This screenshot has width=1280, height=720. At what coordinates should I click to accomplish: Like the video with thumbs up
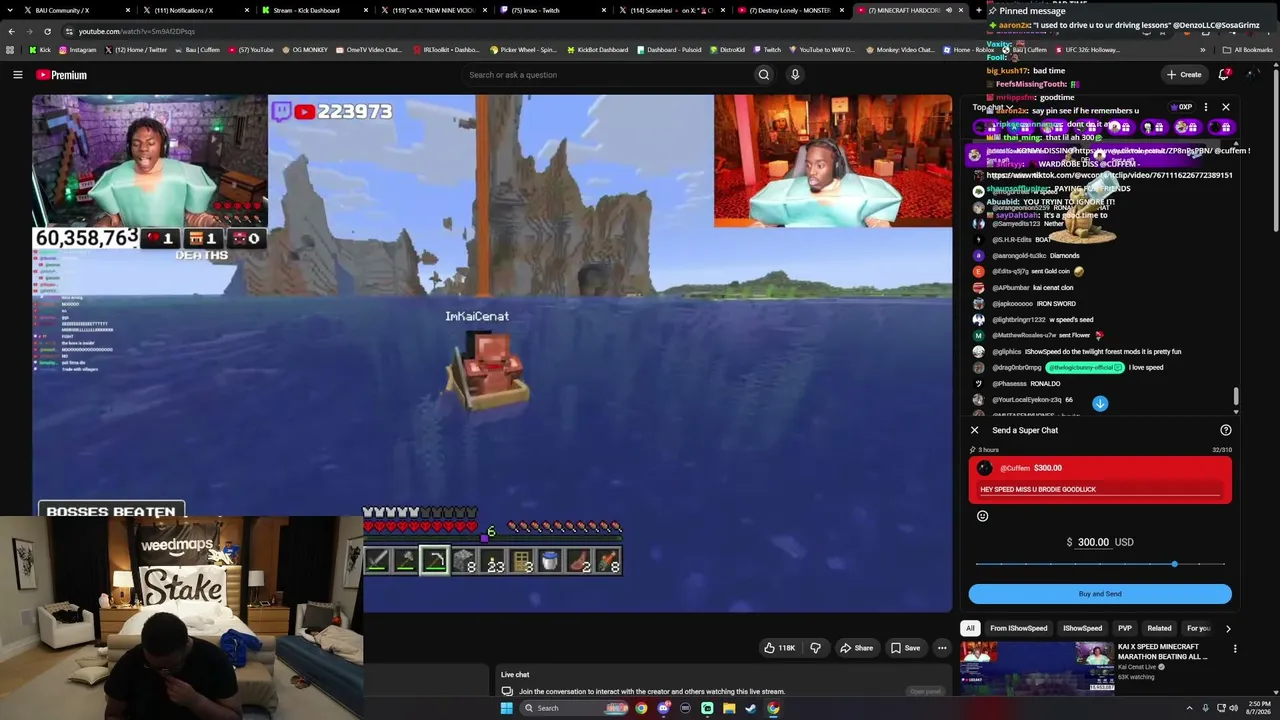click(780, 648)
